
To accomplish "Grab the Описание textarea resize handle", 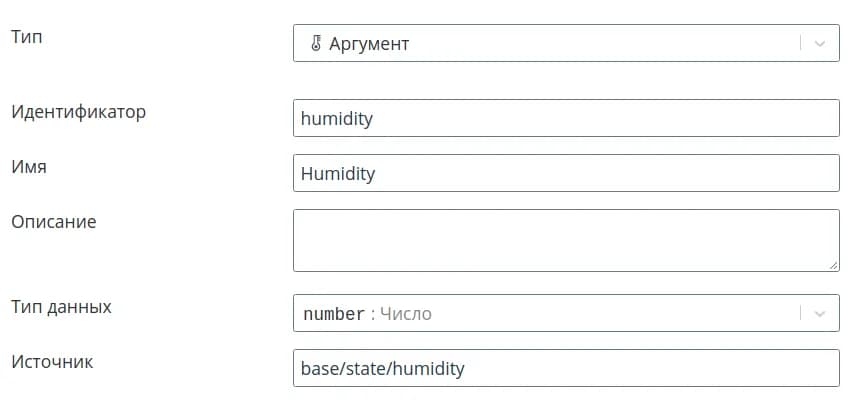I will tap(833, 265).
